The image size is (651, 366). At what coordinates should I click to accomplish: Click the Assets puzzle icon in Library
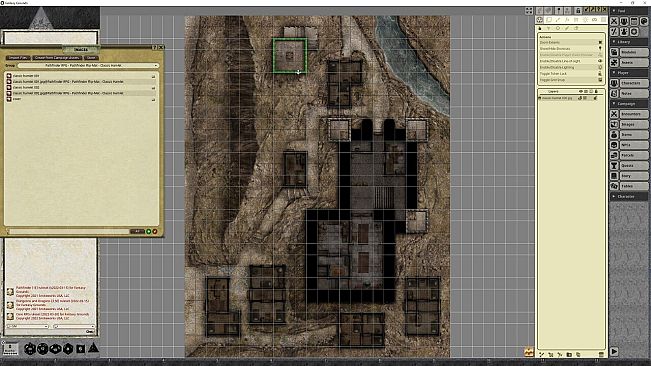(614, 62)
